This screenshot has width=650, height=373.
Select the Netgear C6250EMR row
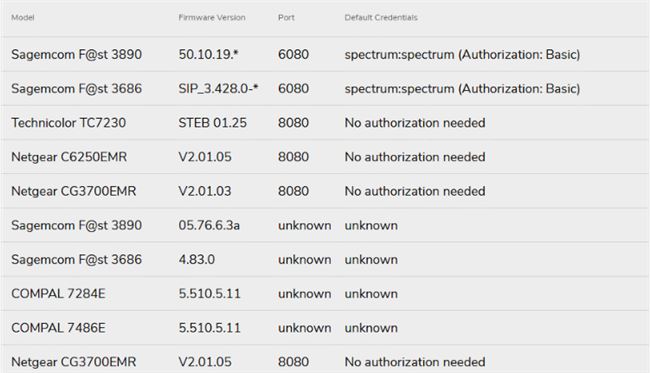325,157
